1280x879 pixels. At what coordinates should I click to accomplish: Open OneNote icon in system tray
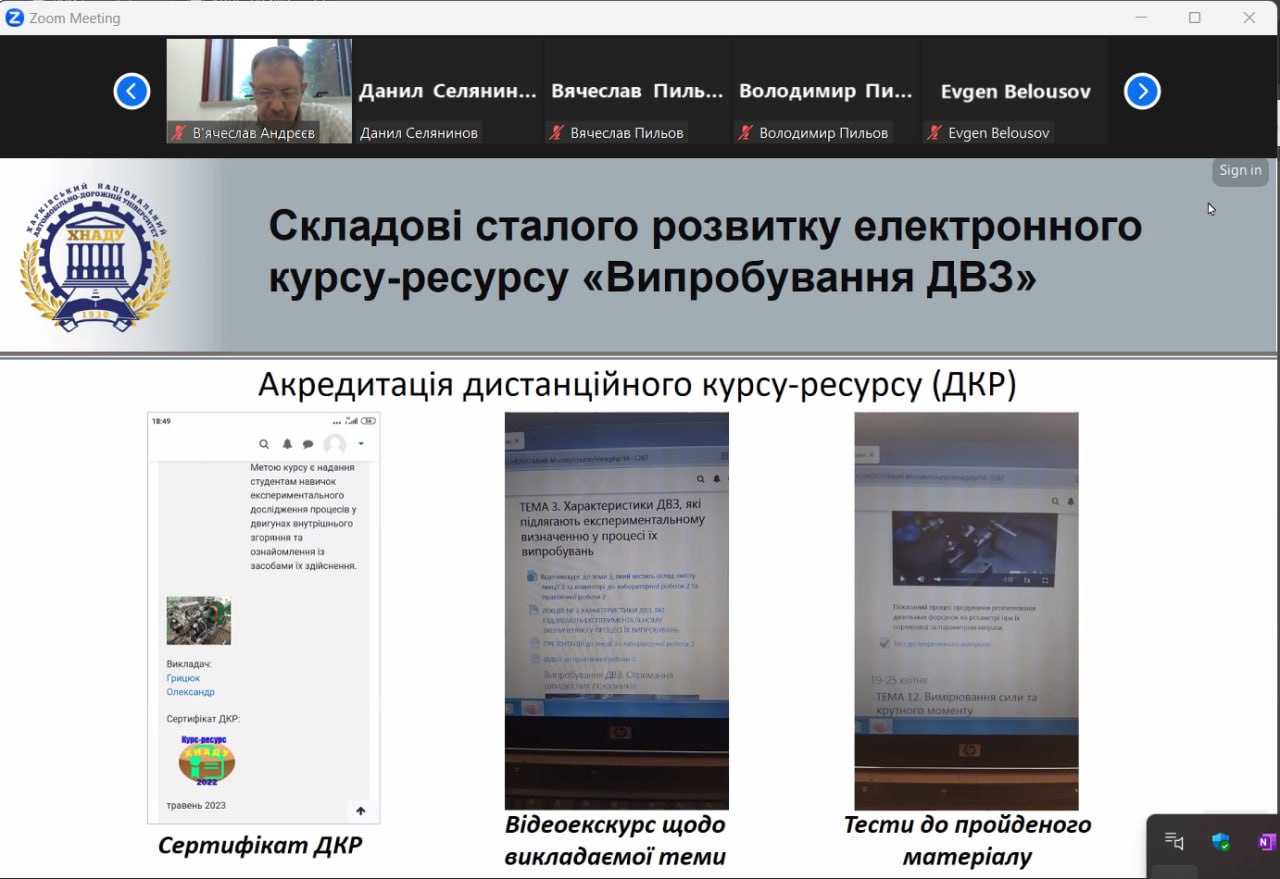pyautogui.click(x=1265, y=842)
